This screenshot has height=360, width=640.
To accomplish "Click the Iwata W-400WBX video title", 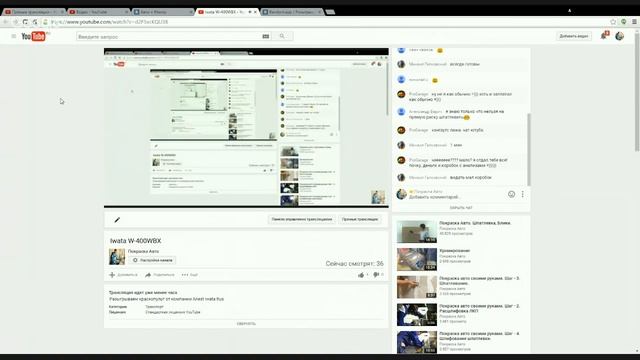I will (136, 241).
